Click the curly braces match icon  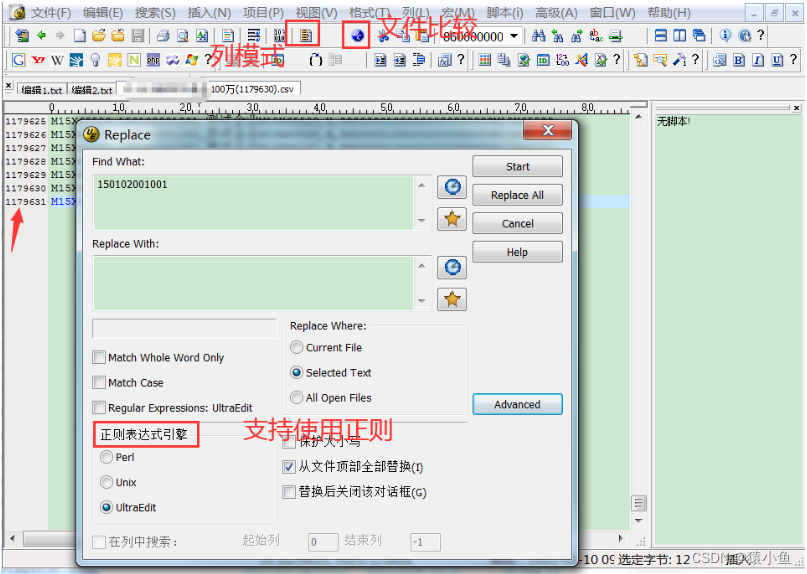[315, 60]
